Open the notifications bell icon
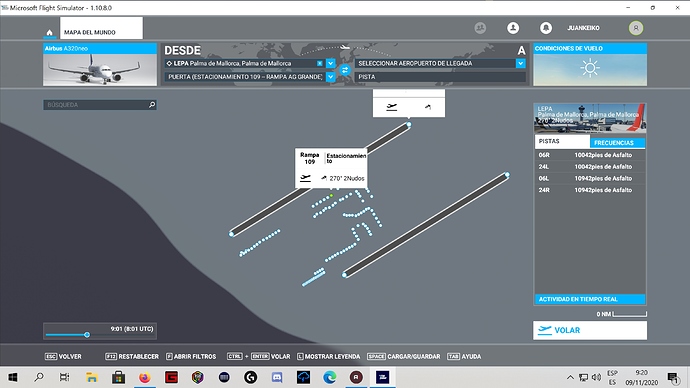The width and height of the screenshot is (690, 388). (x=546, y=28)
